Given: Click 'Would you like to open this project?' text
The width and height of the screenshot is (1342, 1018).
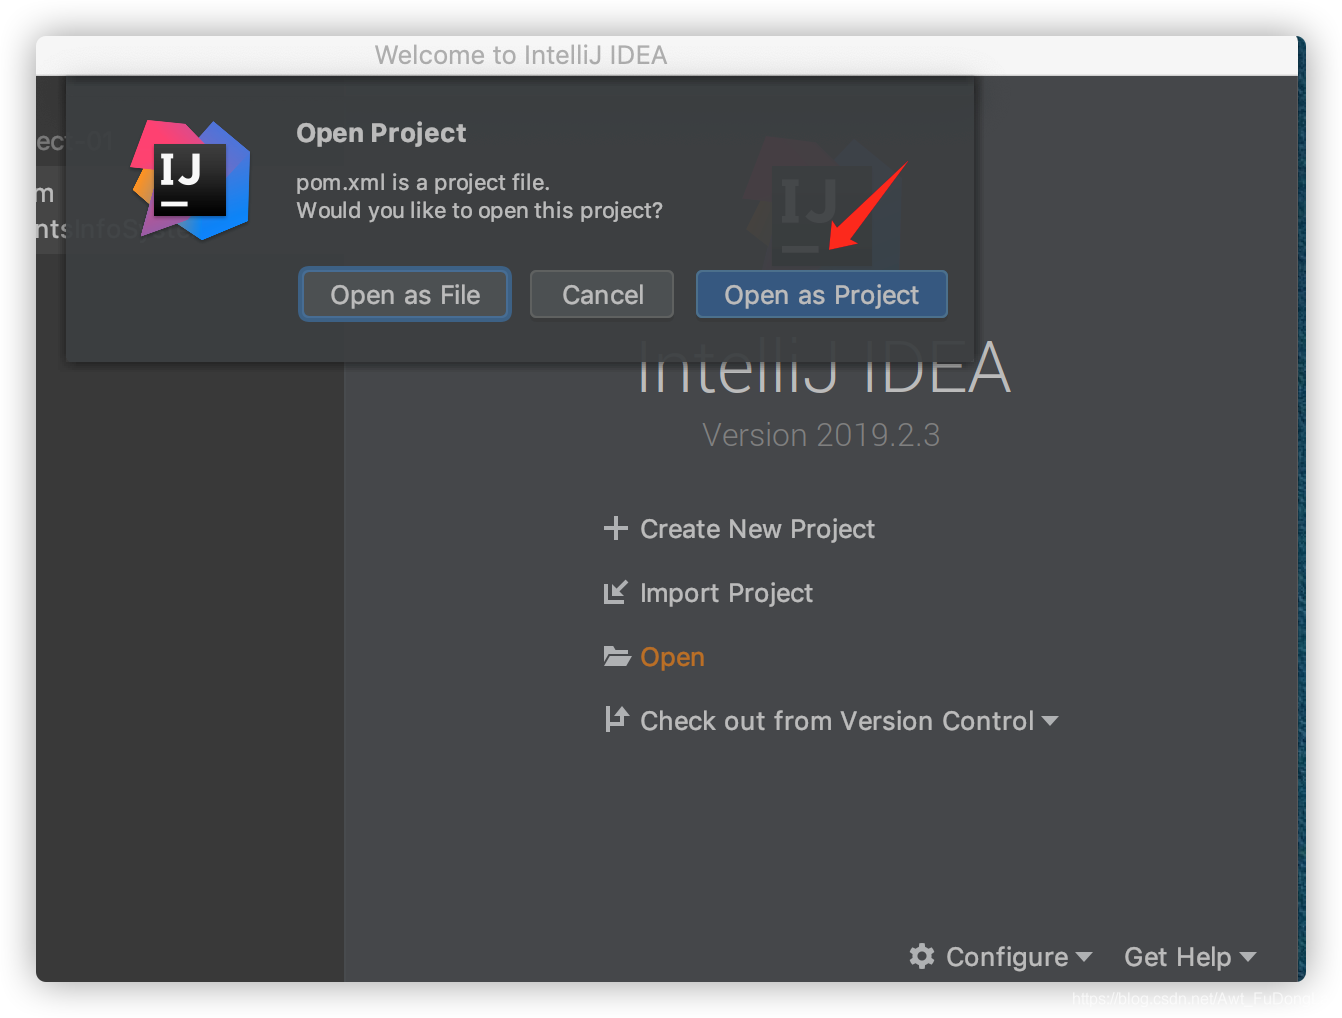Looking at the screenshot, I should pos(479,211).
